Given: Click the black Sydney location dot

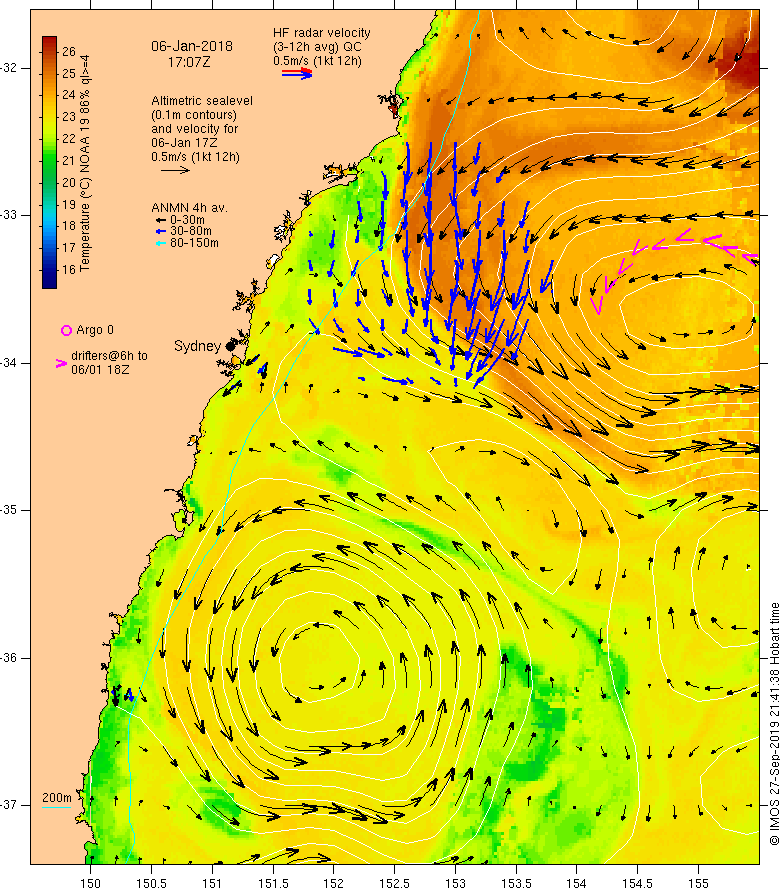Looking at the screenshot, I should [x=230, y=346].
